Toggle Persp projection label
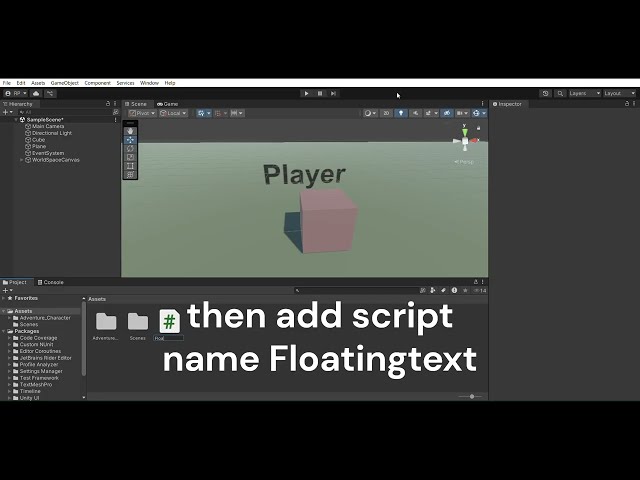 pos(464,162)
